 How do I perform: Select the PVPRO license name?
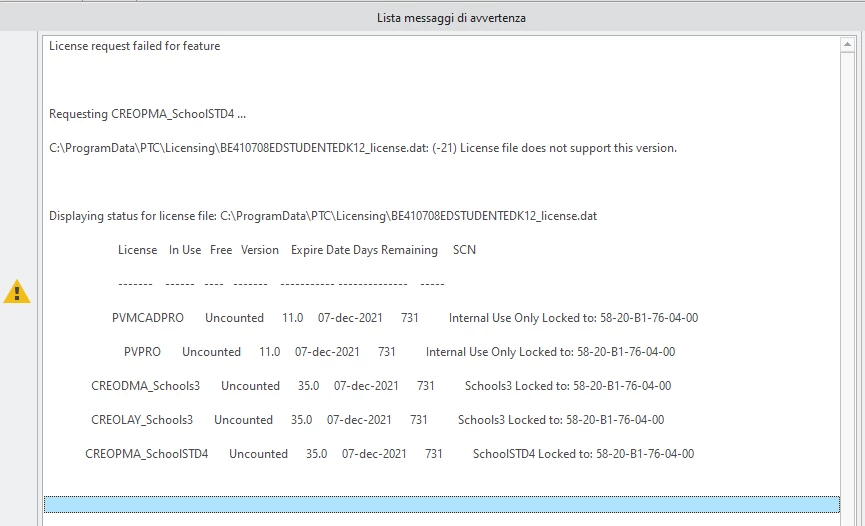pos(142,352)
